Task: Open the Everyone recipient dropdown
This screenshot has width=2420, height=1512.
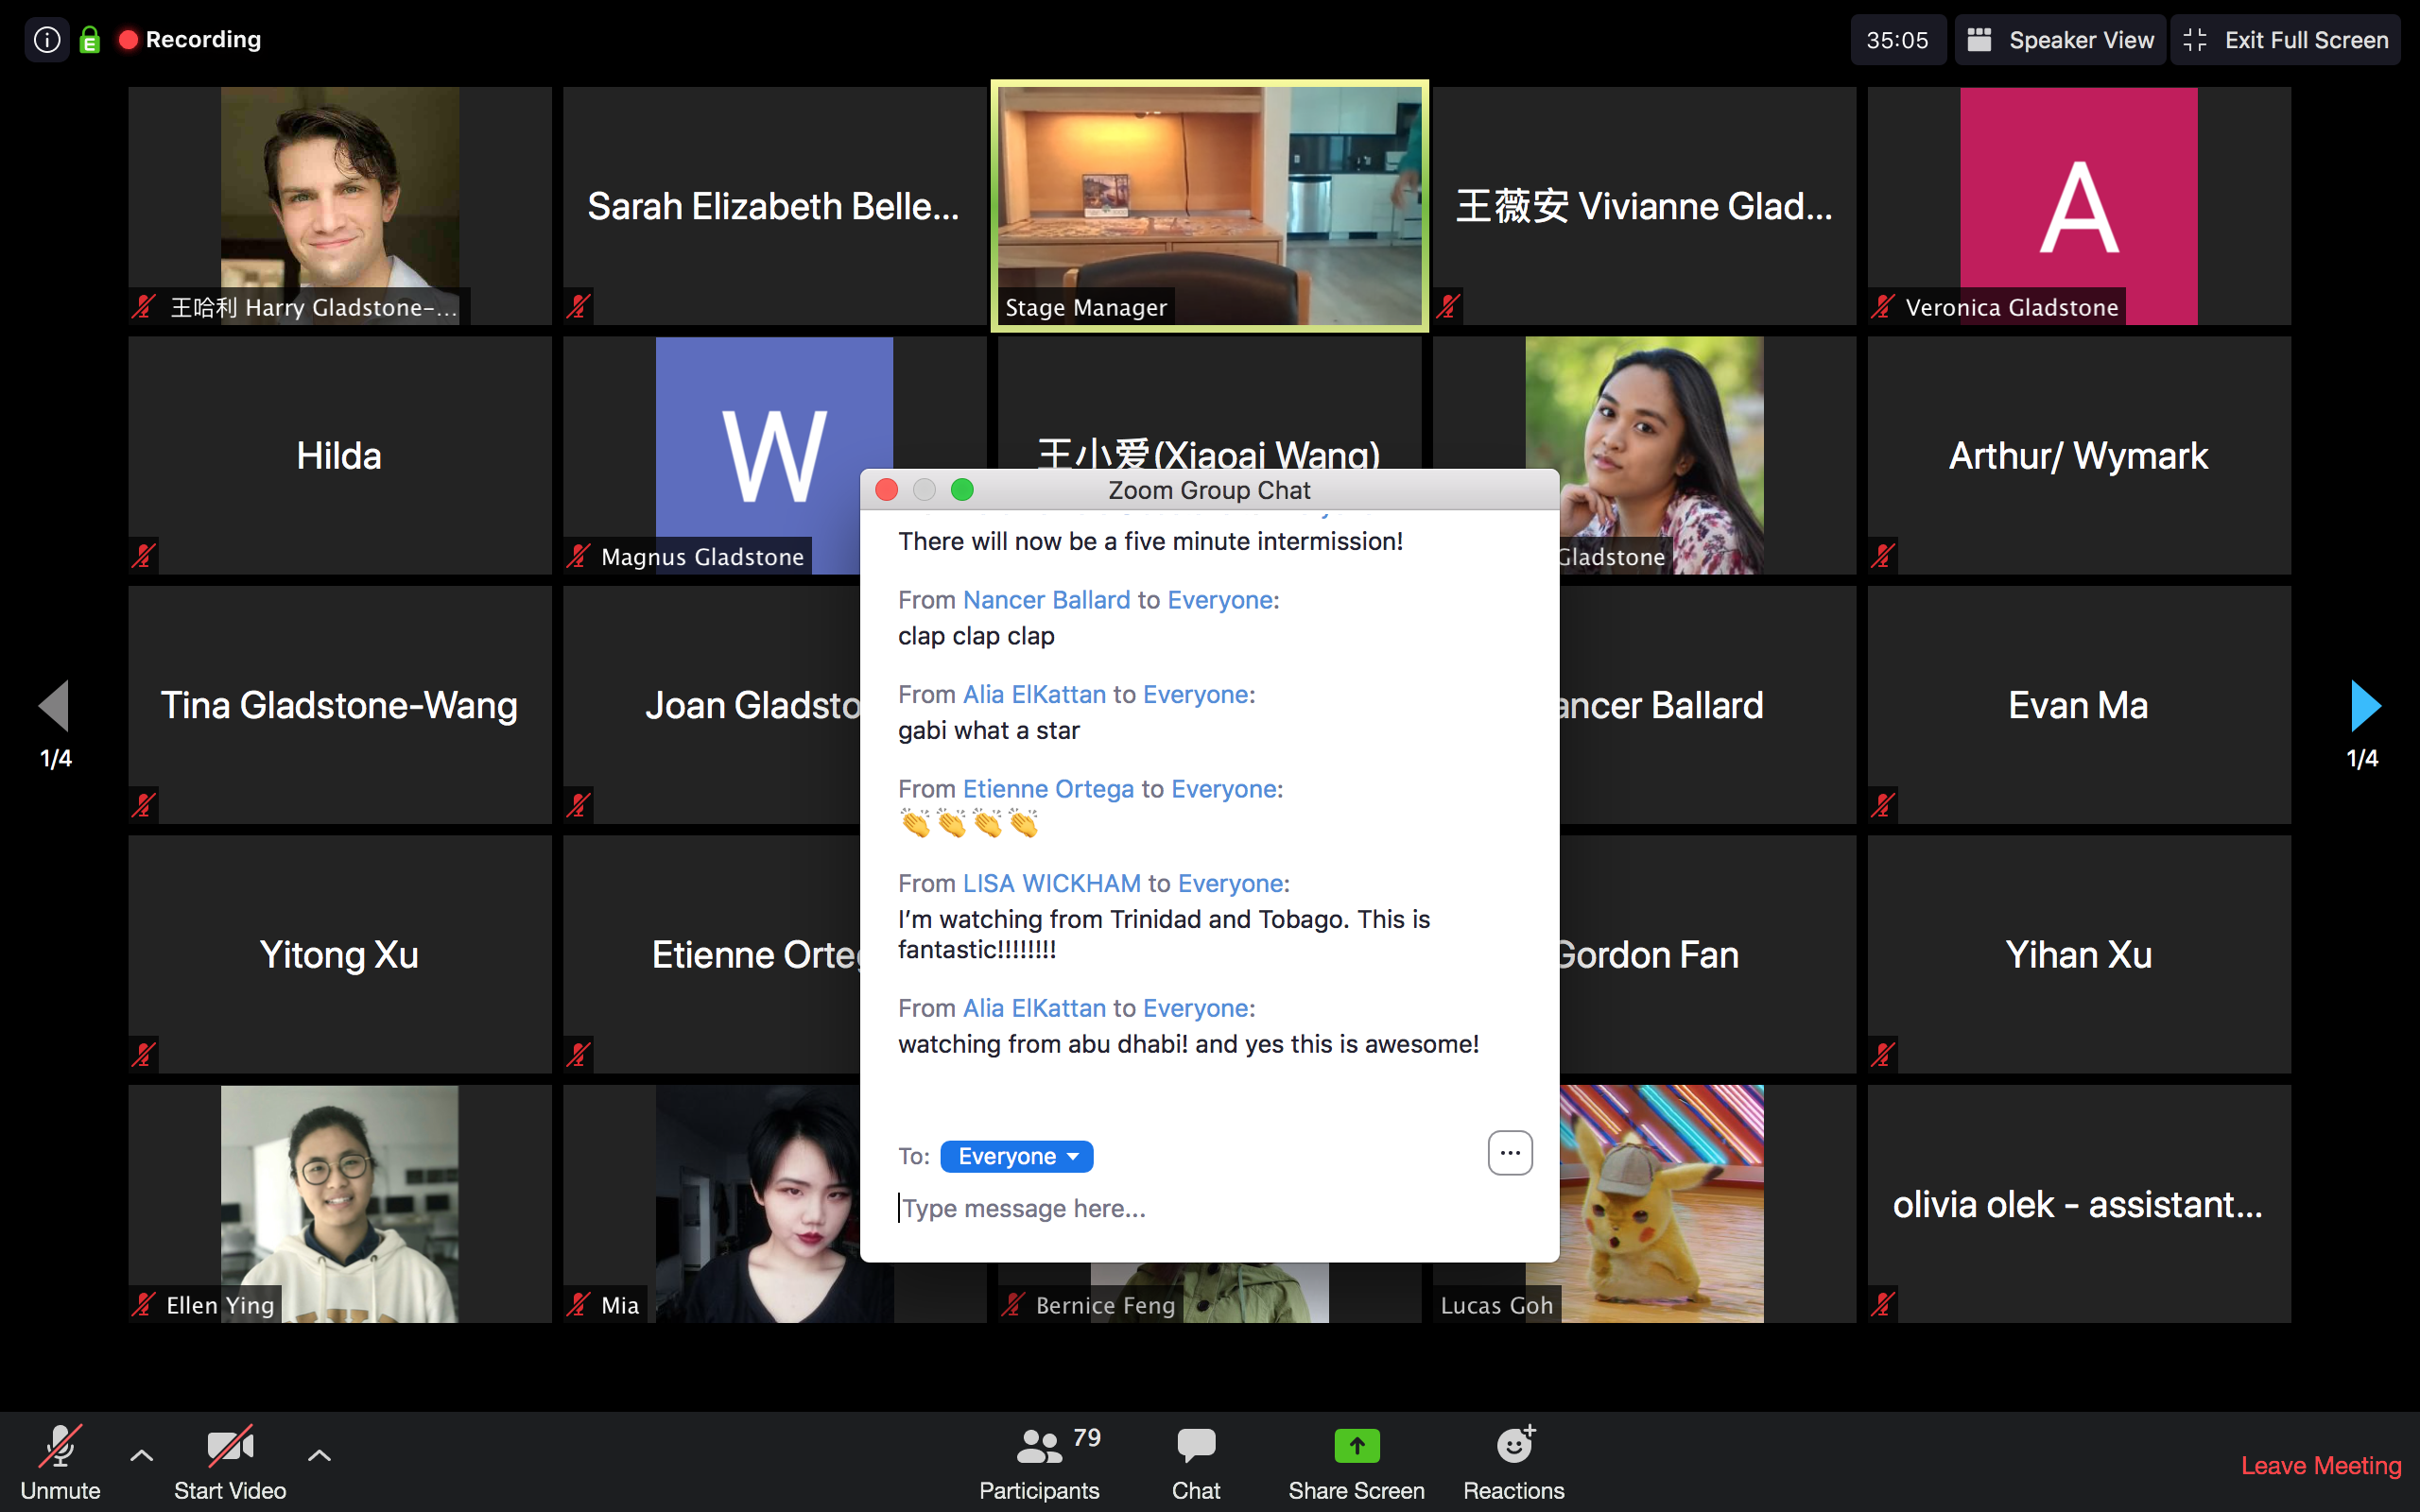Action: pos(1016,1156)
